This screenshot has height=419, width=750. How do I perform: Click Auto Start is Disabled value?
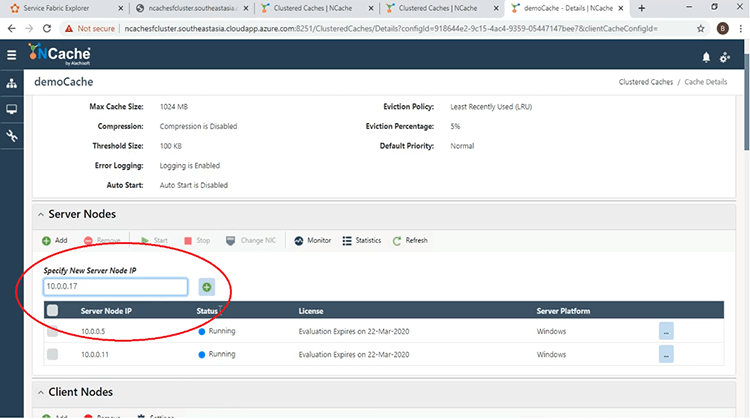tap(193, 185)
